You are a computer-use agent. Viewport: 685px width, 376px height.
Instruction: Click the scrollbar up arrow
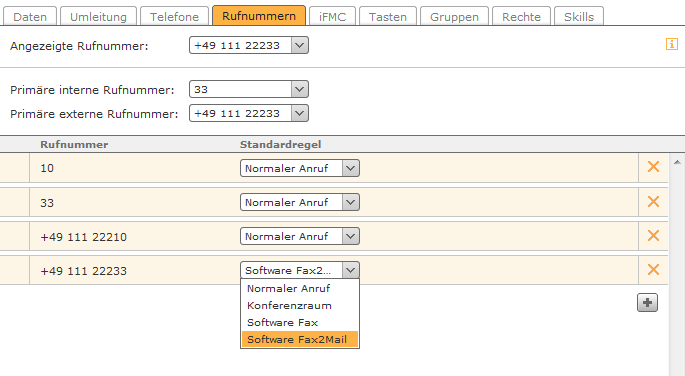[677, 162]
